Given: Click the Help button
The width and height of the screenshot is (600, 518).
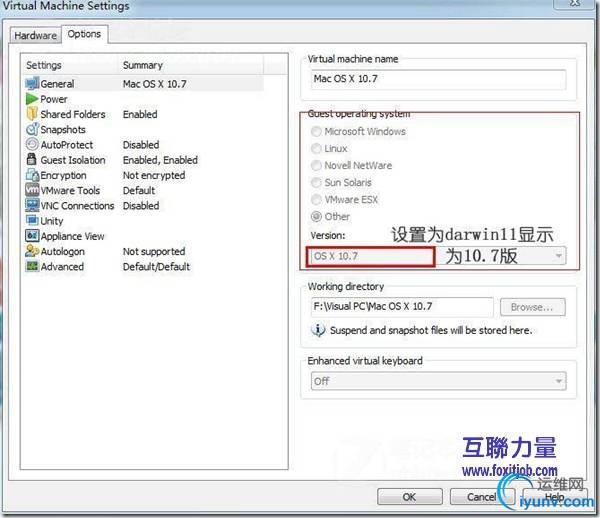Looking at the screenshot, I should [554, 497].
